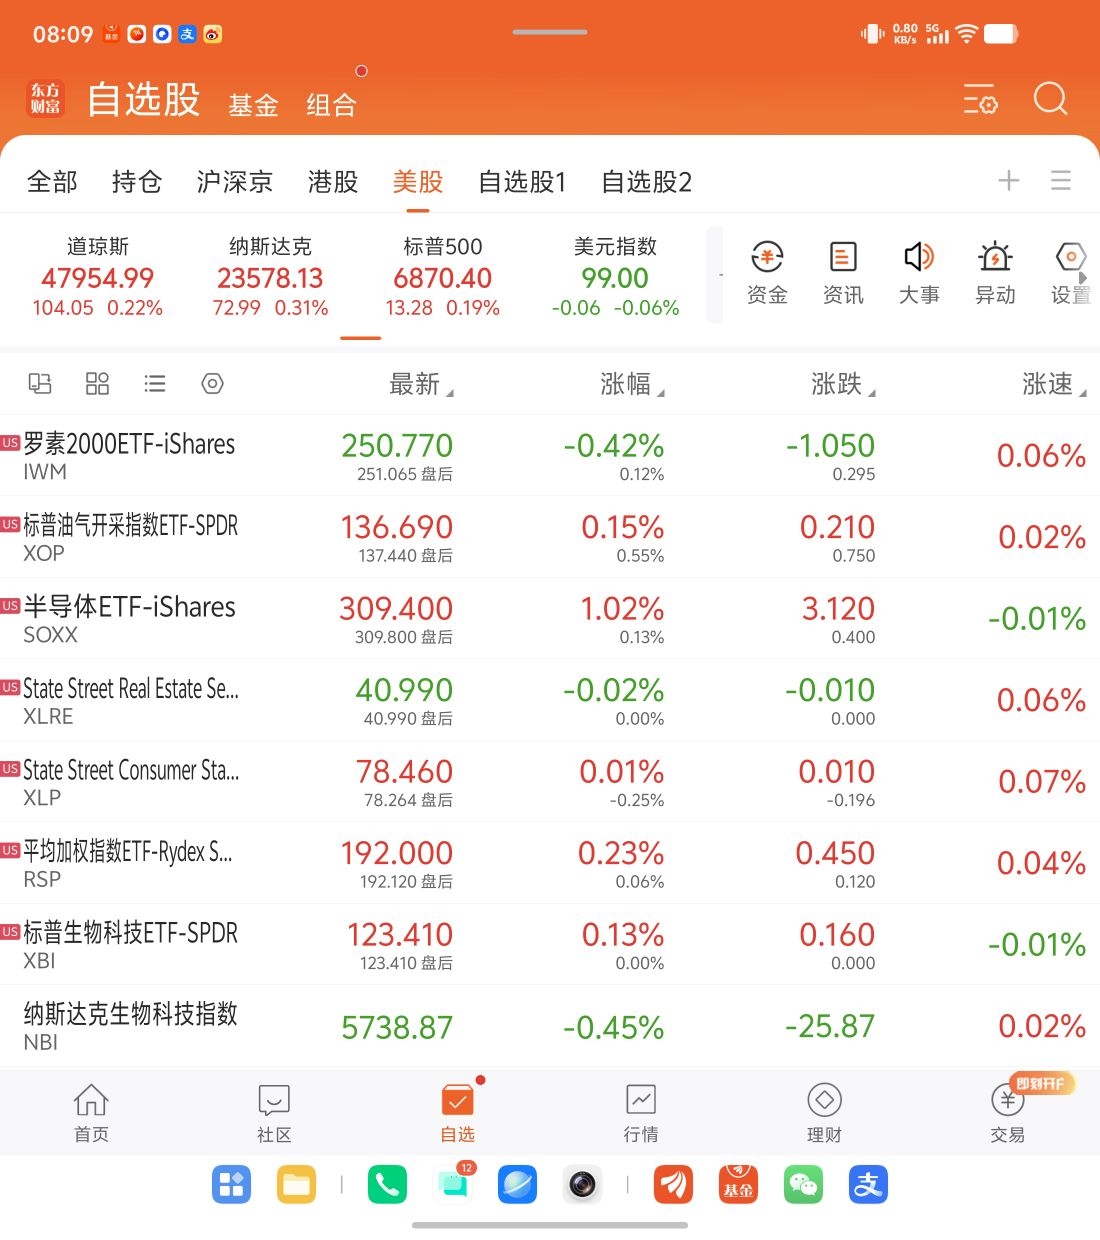The image size is (1100, 1240).
Task: Open 交易 trading tab
Action: point(1007,1112)
